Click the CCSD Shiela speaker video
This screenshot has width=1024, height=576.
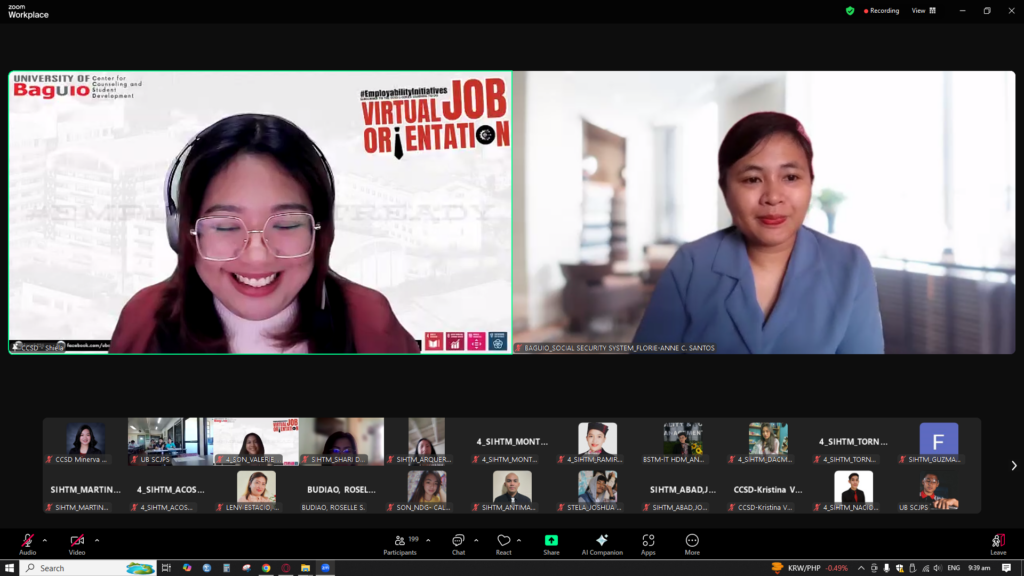(261, 212)
